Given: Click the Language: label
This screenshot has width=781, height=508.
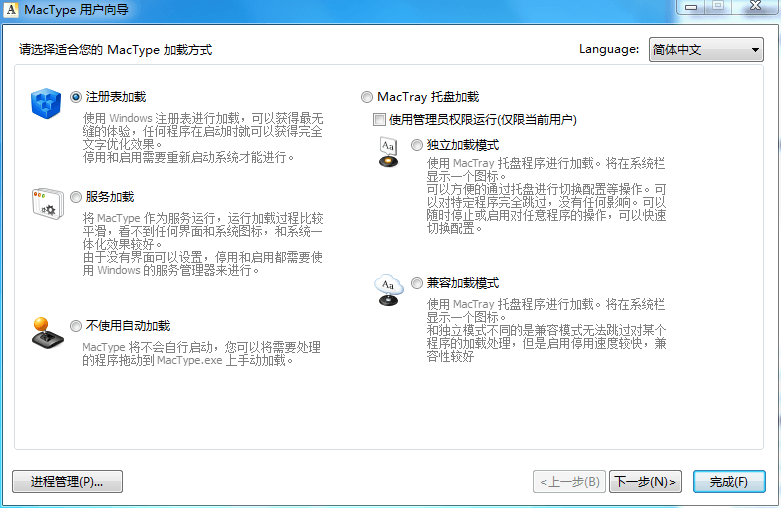Looking at the screenshot, I should click(x=609, y=49).
